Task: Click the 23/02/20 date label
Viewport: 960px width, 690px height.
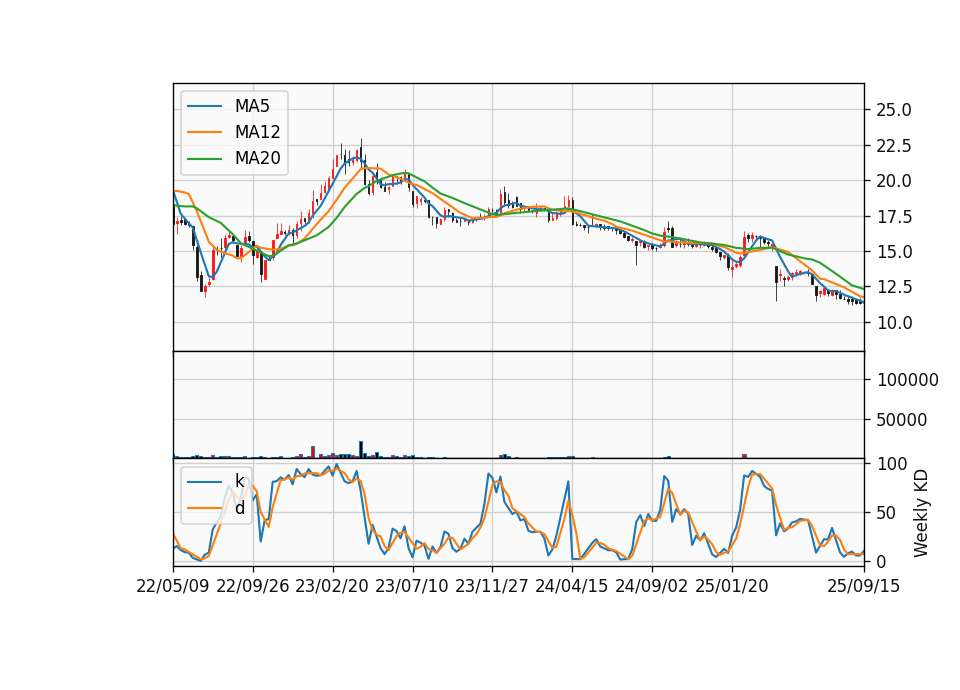Action: pos(332,586)
